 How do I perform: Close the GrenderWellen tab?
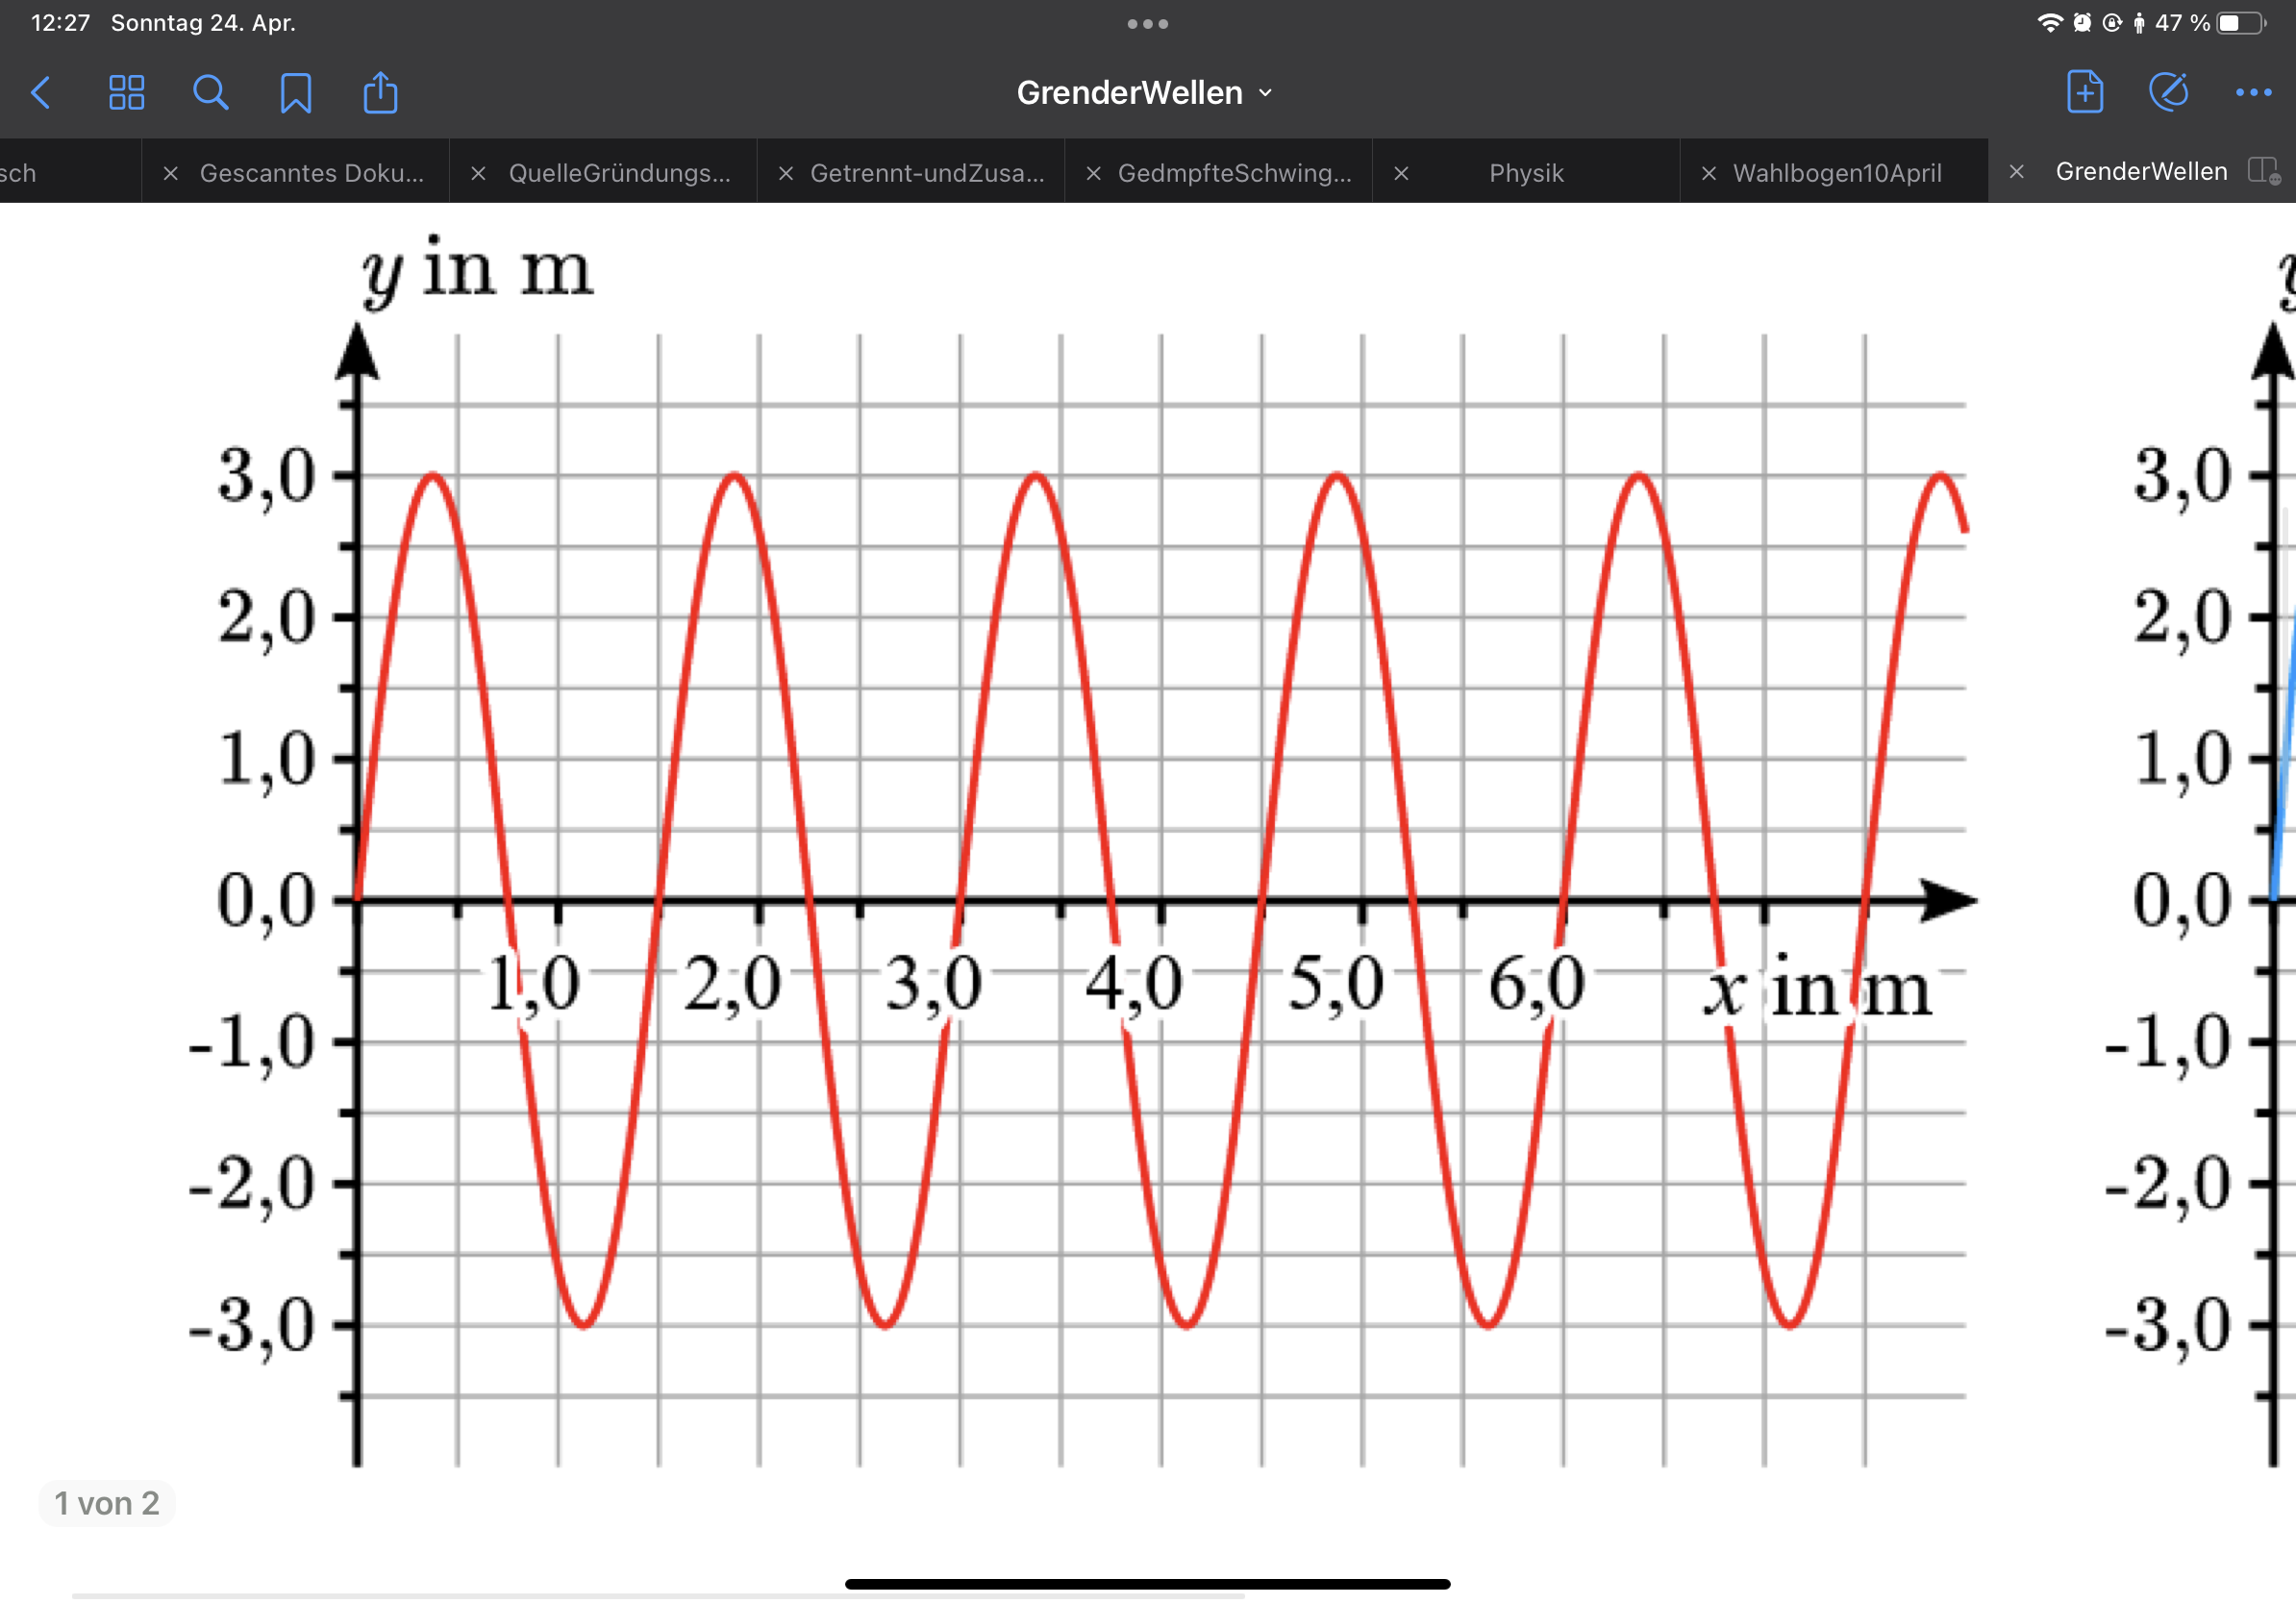pos(2016,172)
